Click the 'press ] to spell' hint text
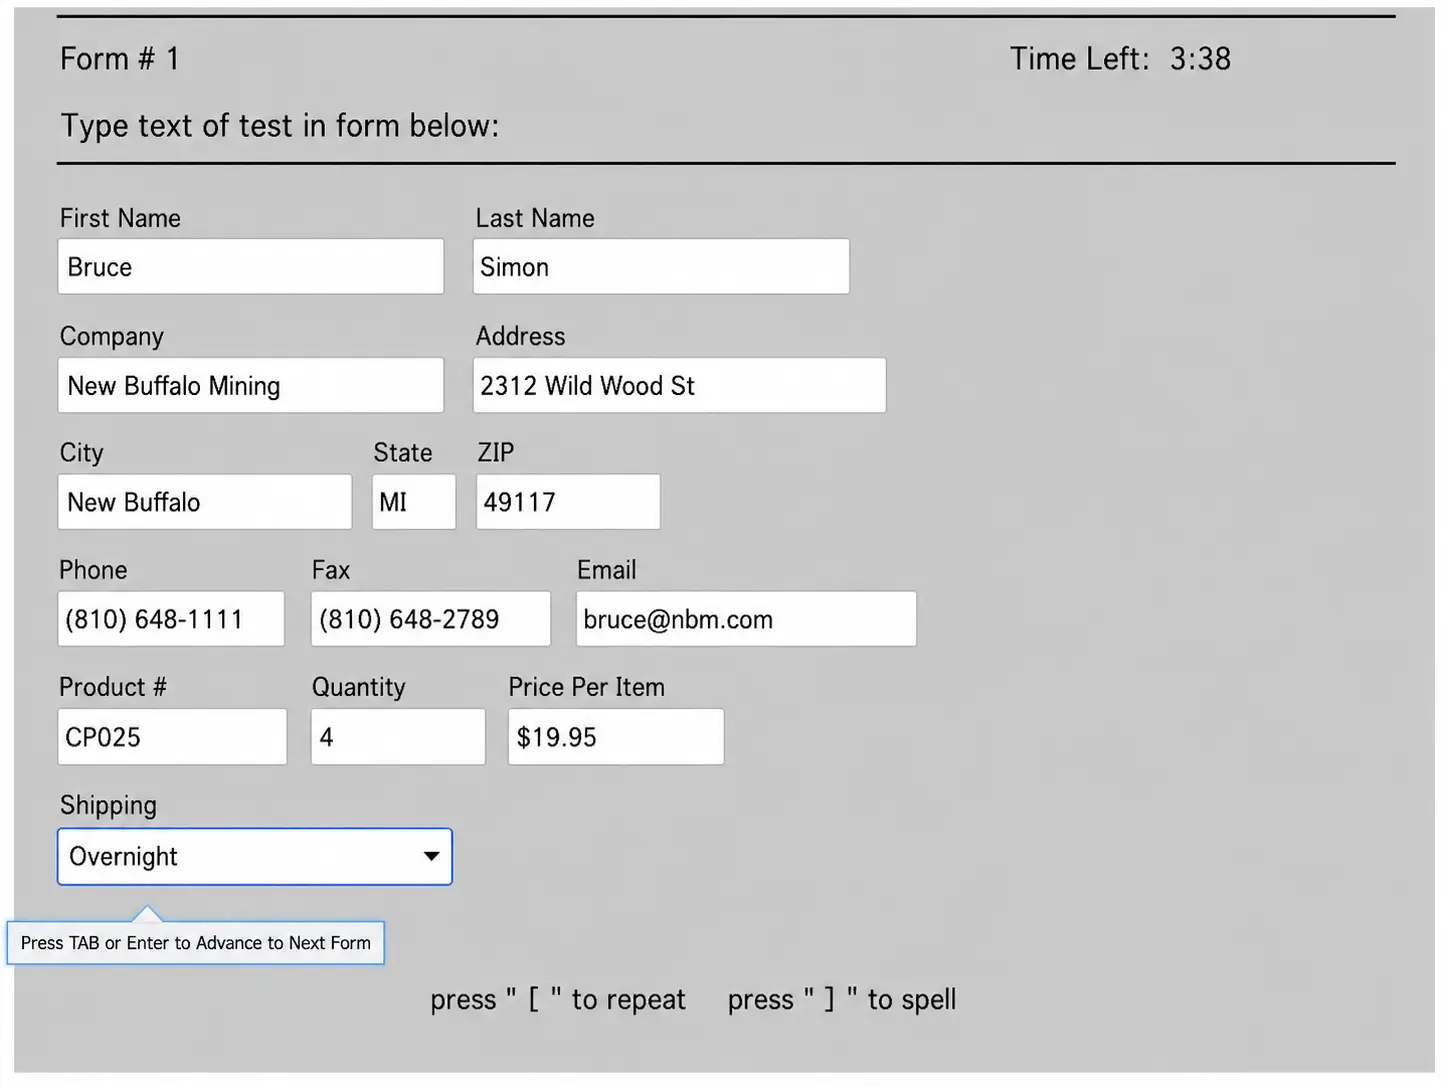The width and height of the screenshot is (1448, 1086). [x=842, y=1000]
